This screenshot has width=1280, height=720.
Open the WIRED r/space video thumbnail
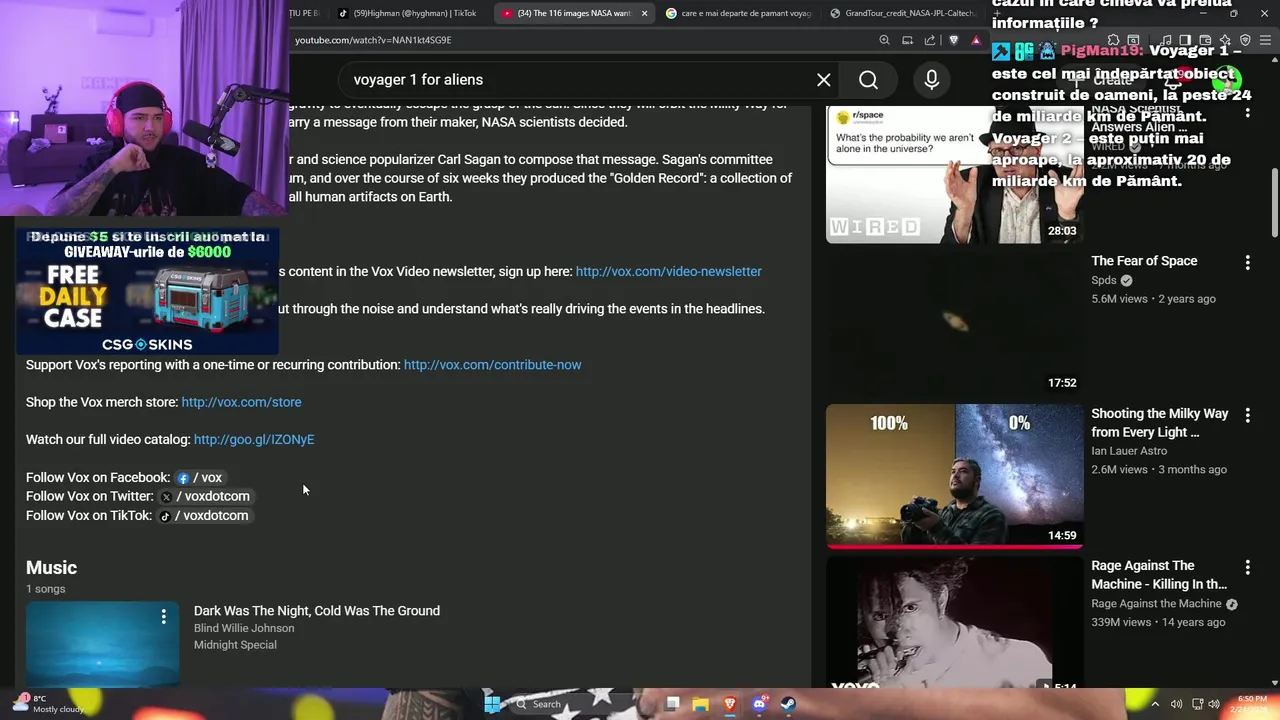(954, 174)
